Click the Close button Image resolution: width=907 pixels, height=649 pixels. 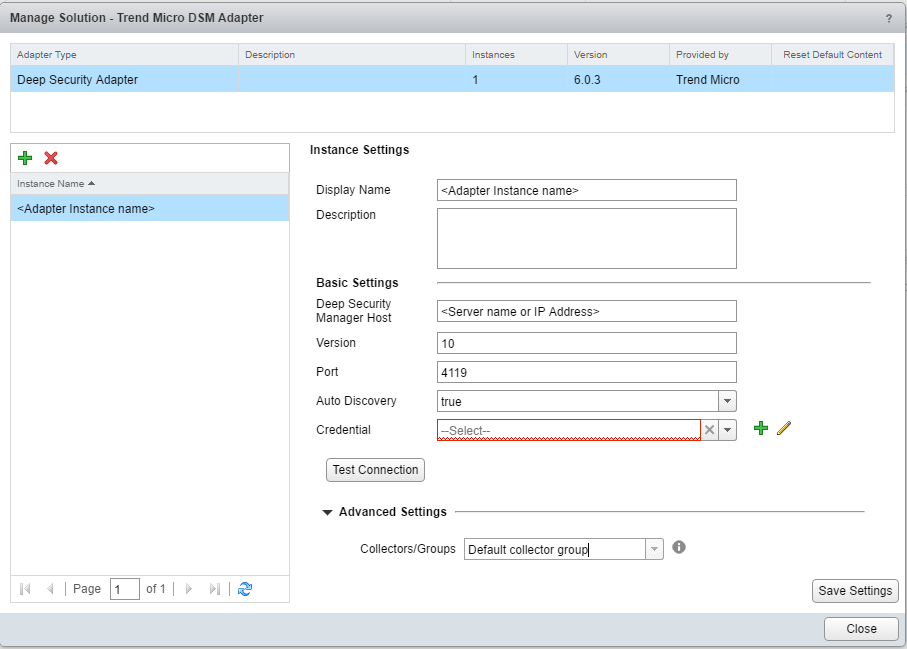coord(860,629)
